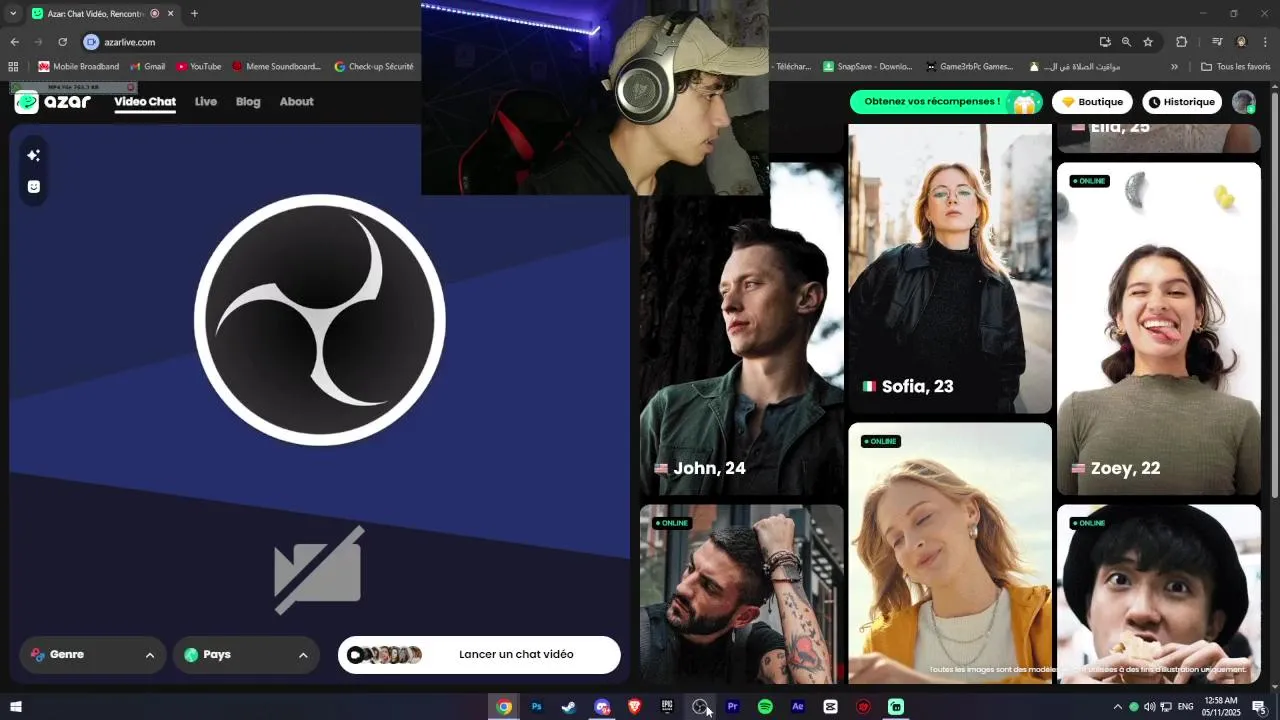Open the Meme Soundboard bookmark
The height and width of the screenshot is (720, 1280).
click(x=277, y=67)
